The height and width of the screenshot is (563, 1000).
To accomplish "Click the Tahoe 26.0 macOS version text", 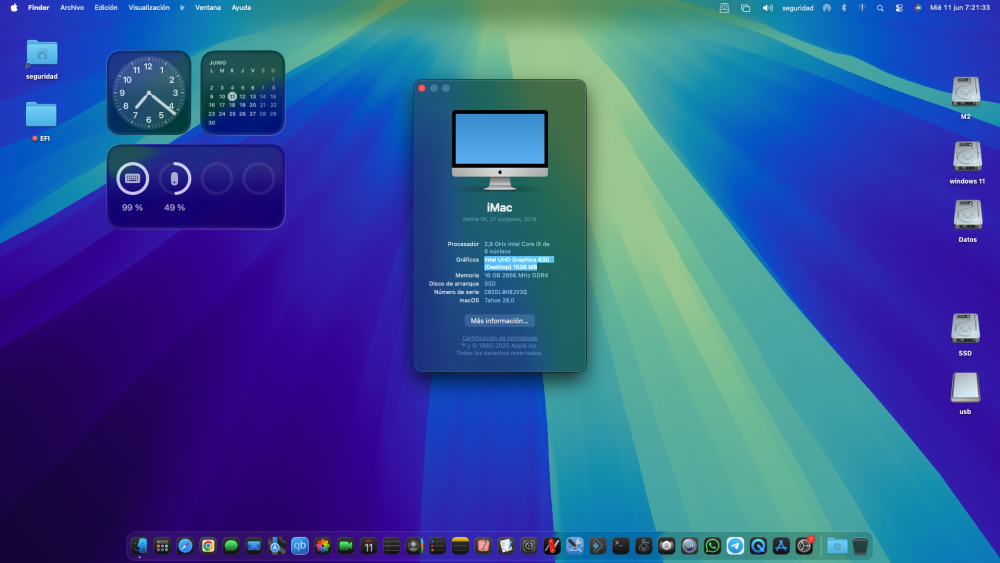I will pos(499,300).
